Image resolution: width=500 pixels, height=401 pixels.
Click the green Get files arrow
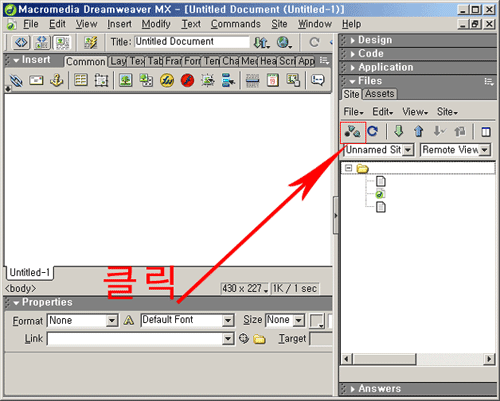tap(399, 131)
